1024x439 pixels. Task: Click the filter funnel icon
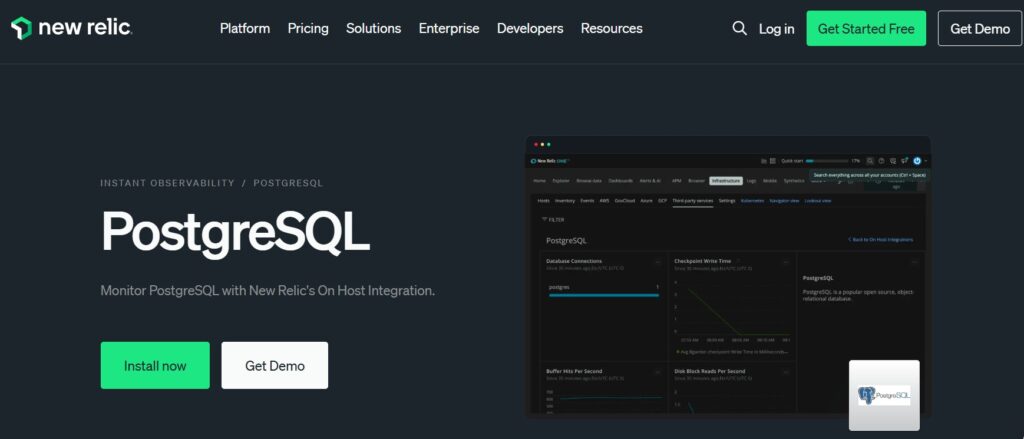point(544,219)
